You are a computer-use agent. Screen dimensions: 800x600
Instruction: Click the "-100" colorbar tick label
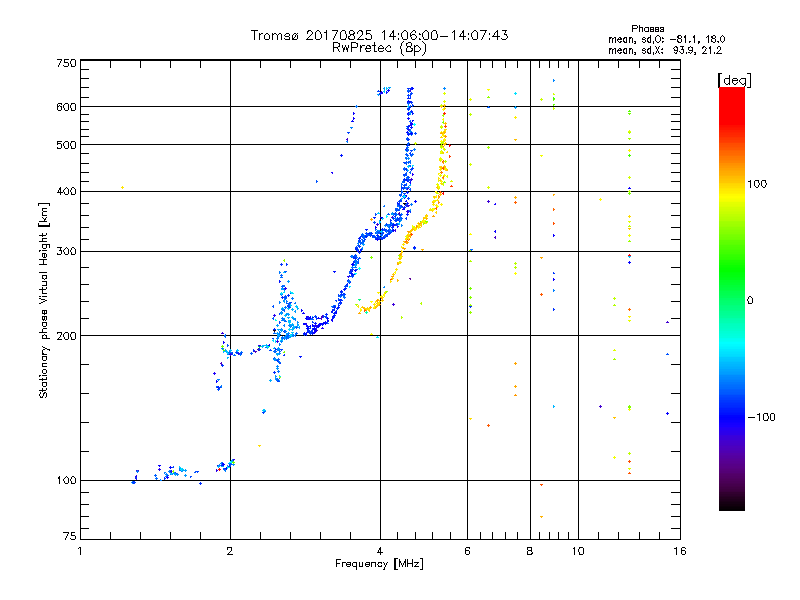(x=762, y=417)
